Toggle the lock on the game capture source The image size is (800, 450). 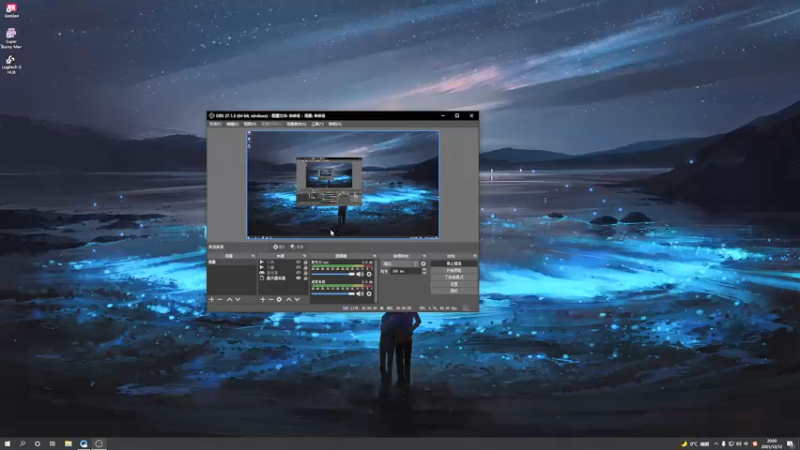click(x=306, y=273)
